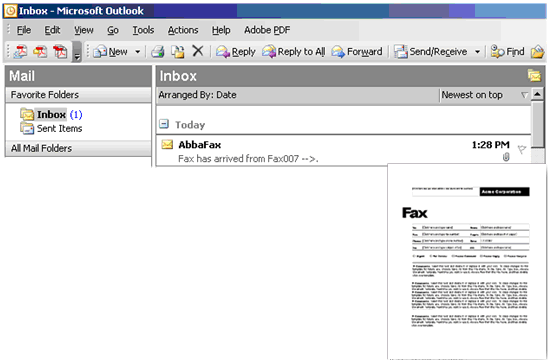Click the fax document preview thumbnail

[467, 261]
